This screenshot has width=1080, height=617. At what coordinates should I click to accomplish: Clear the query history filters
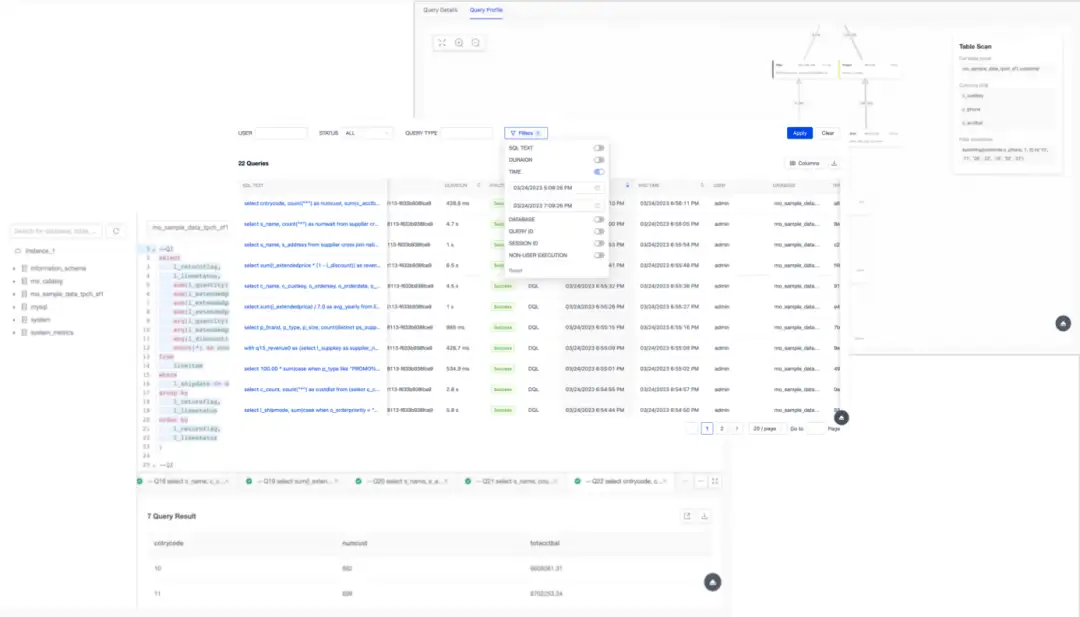pos(828,133)
